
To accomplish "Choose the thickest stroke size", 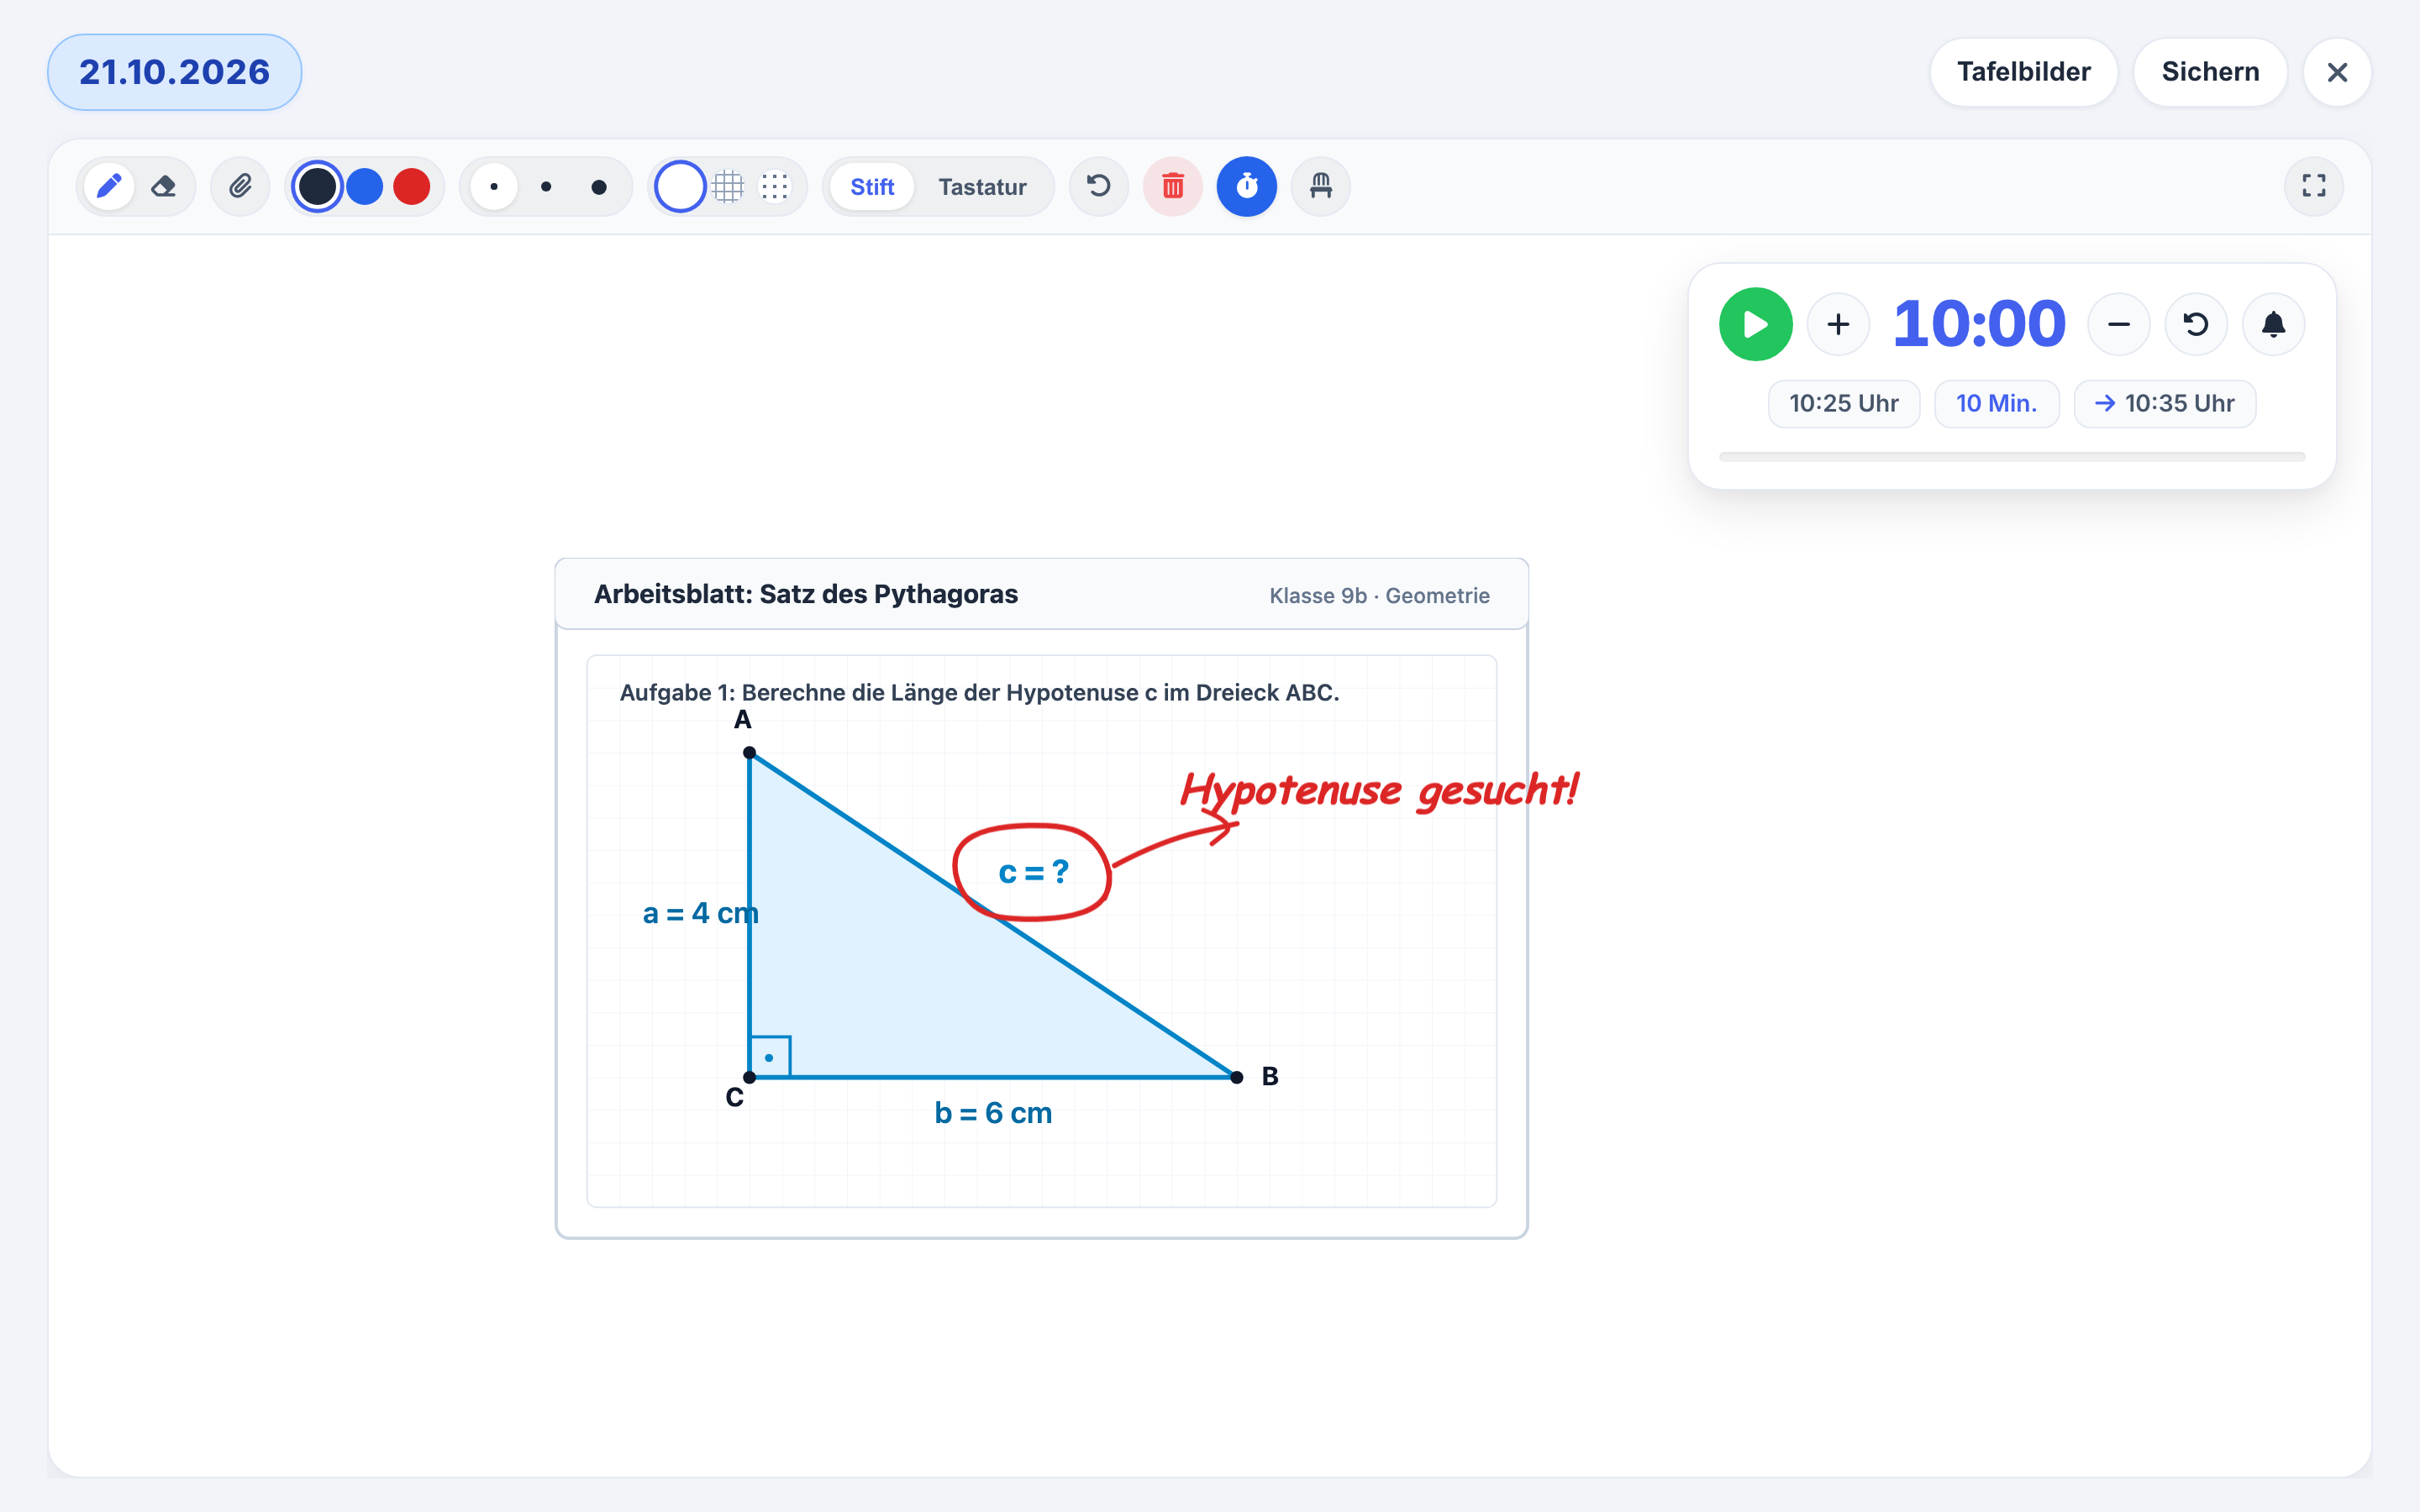I will pyautogui.click(x=599, y=186).
